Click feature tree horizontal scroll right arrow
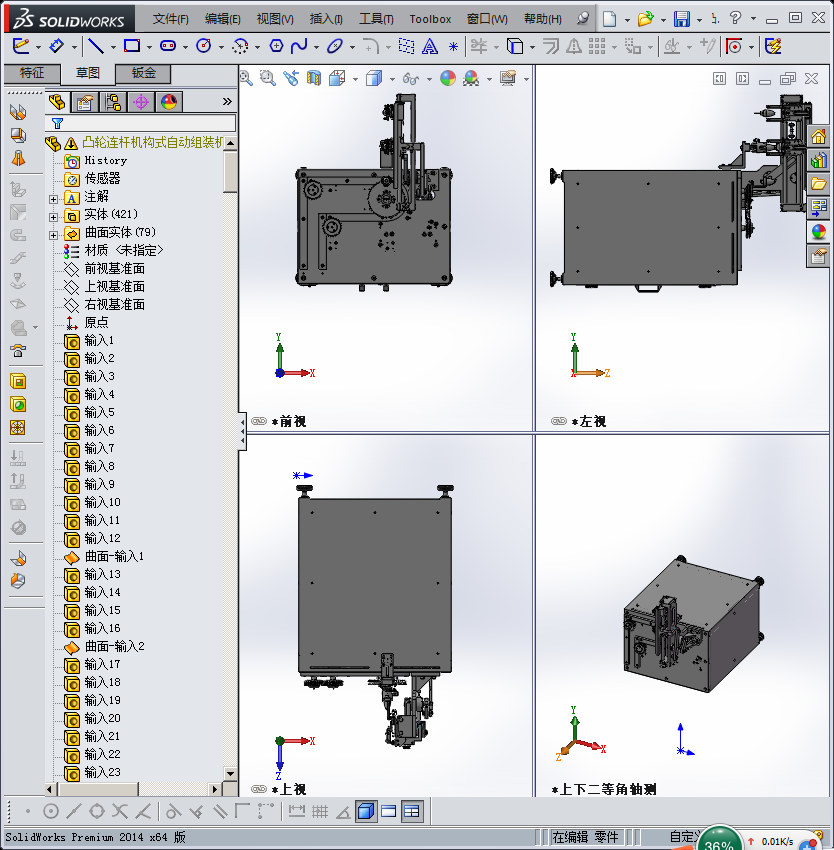 (215, 789)
